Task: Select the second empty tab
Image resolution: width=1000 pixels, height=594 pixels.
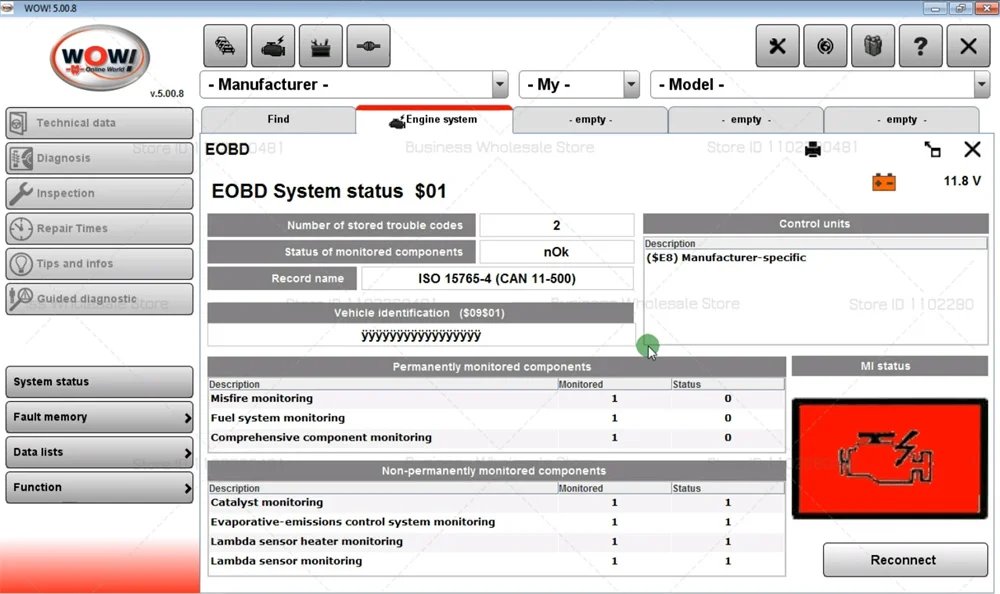Action: click(x=746, y=119)
